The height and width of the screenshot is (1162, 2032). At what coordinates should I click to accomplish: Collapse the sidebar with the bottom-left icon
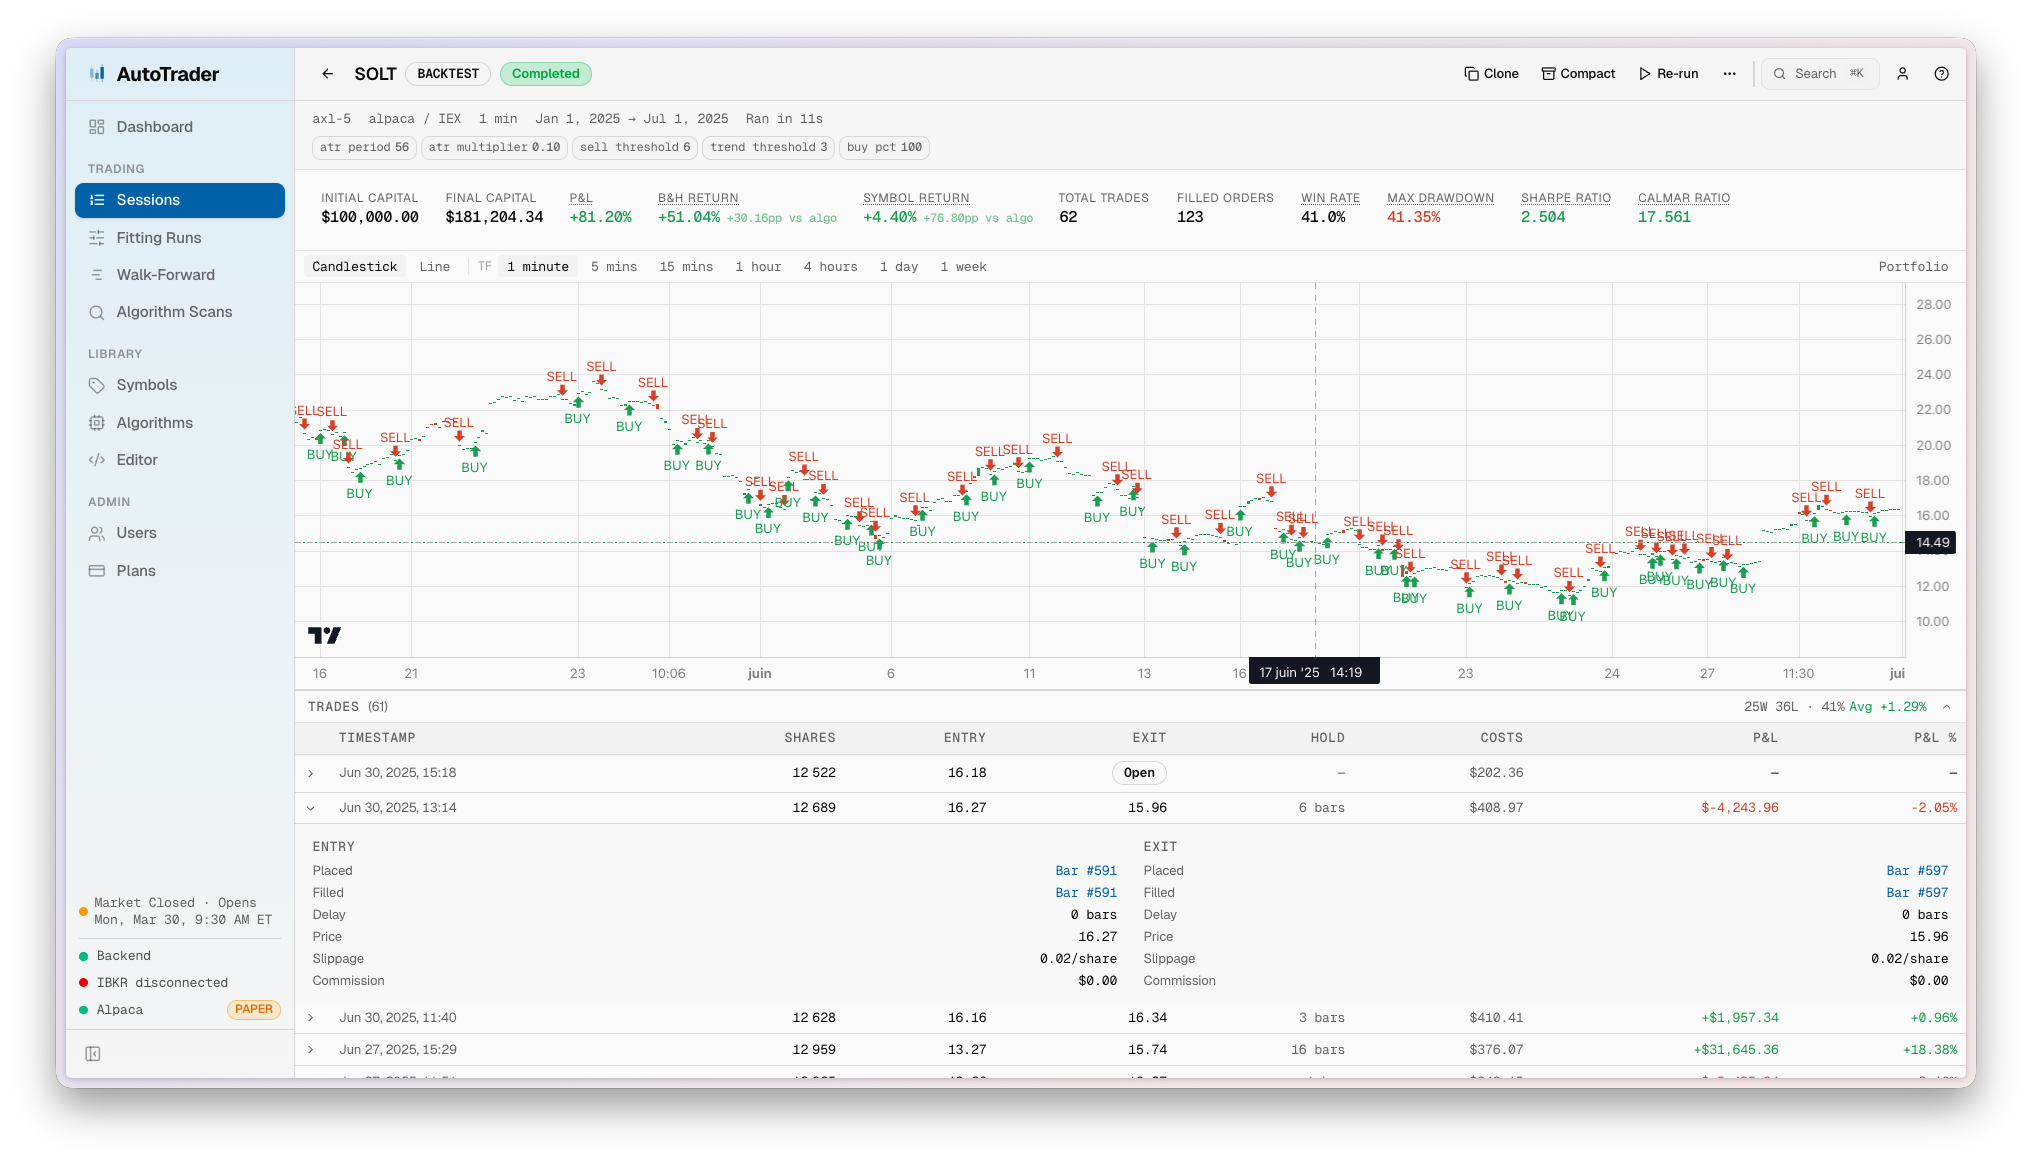[92, 1053]
